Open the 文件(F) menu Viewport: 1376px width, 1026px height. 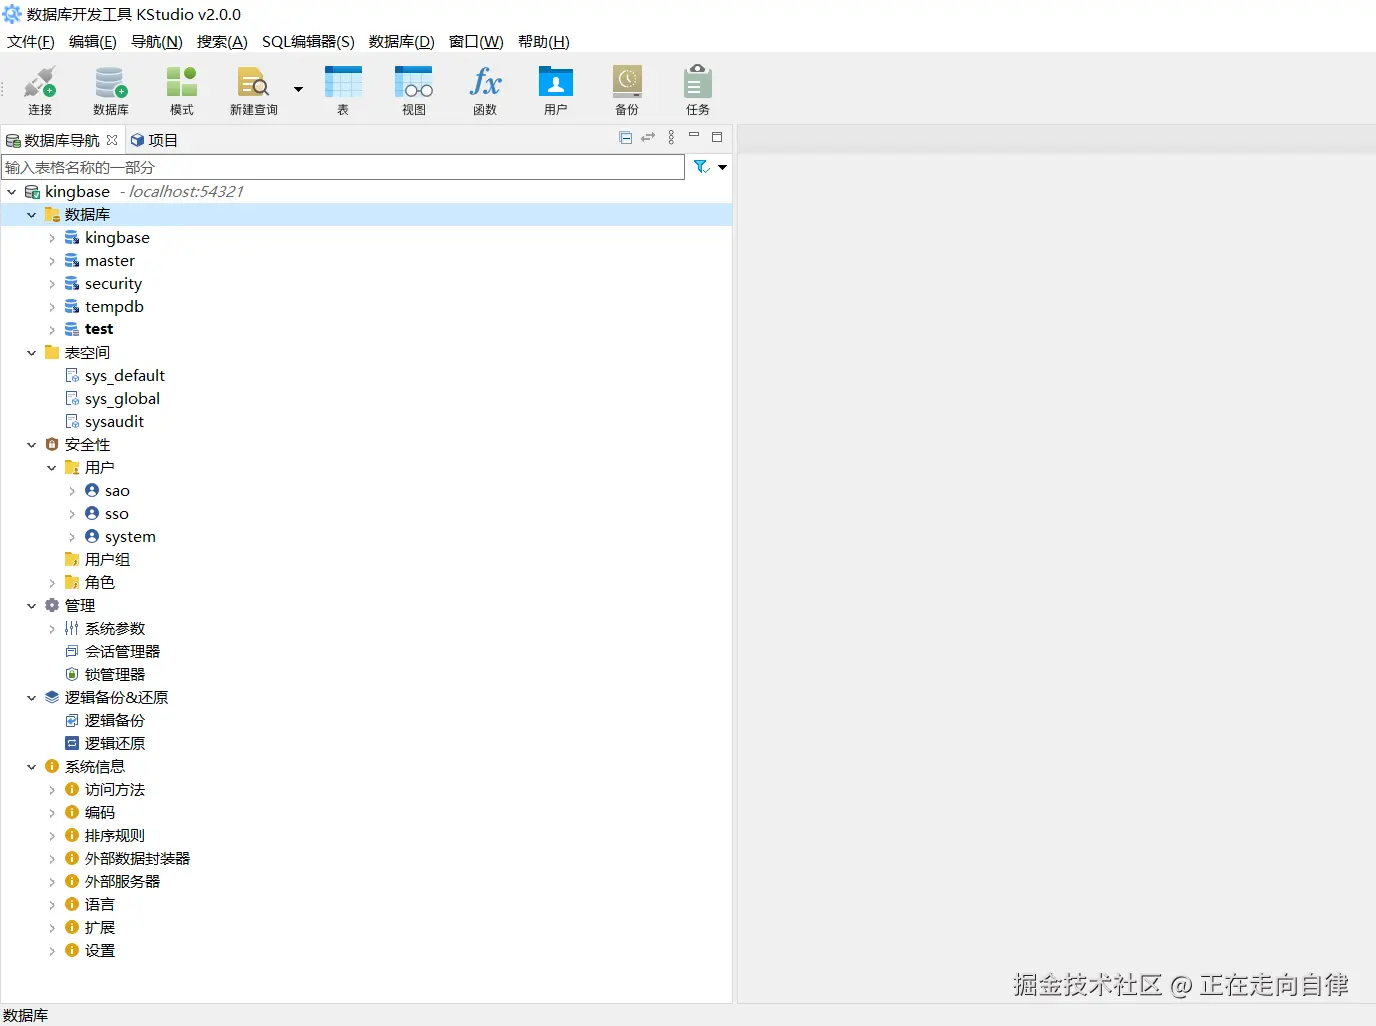coord(31,41)
